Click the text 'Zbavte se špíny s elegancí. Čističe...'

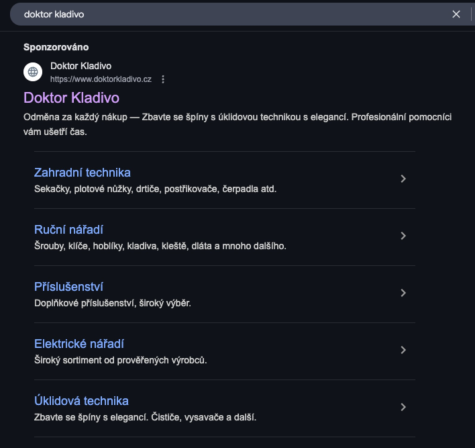(145, 417)
